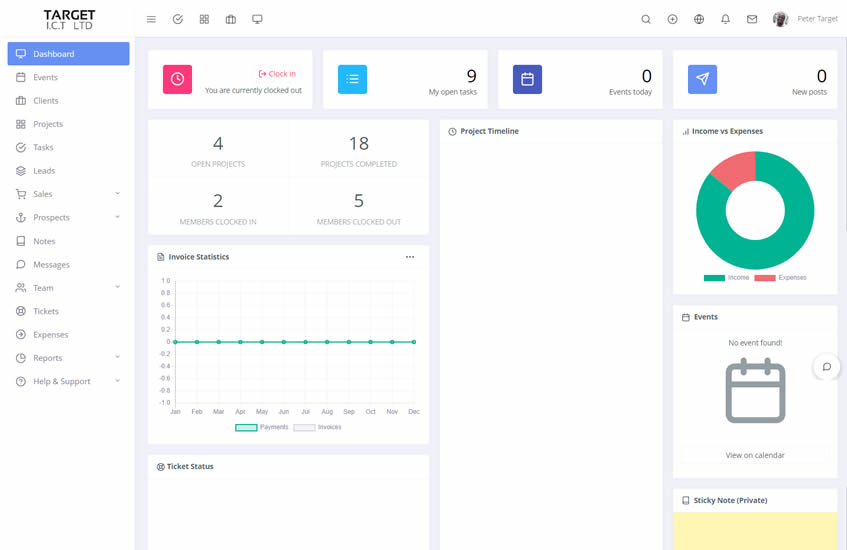
Task: Click the notifications bell icon
Action: click(x=726, y=19)
